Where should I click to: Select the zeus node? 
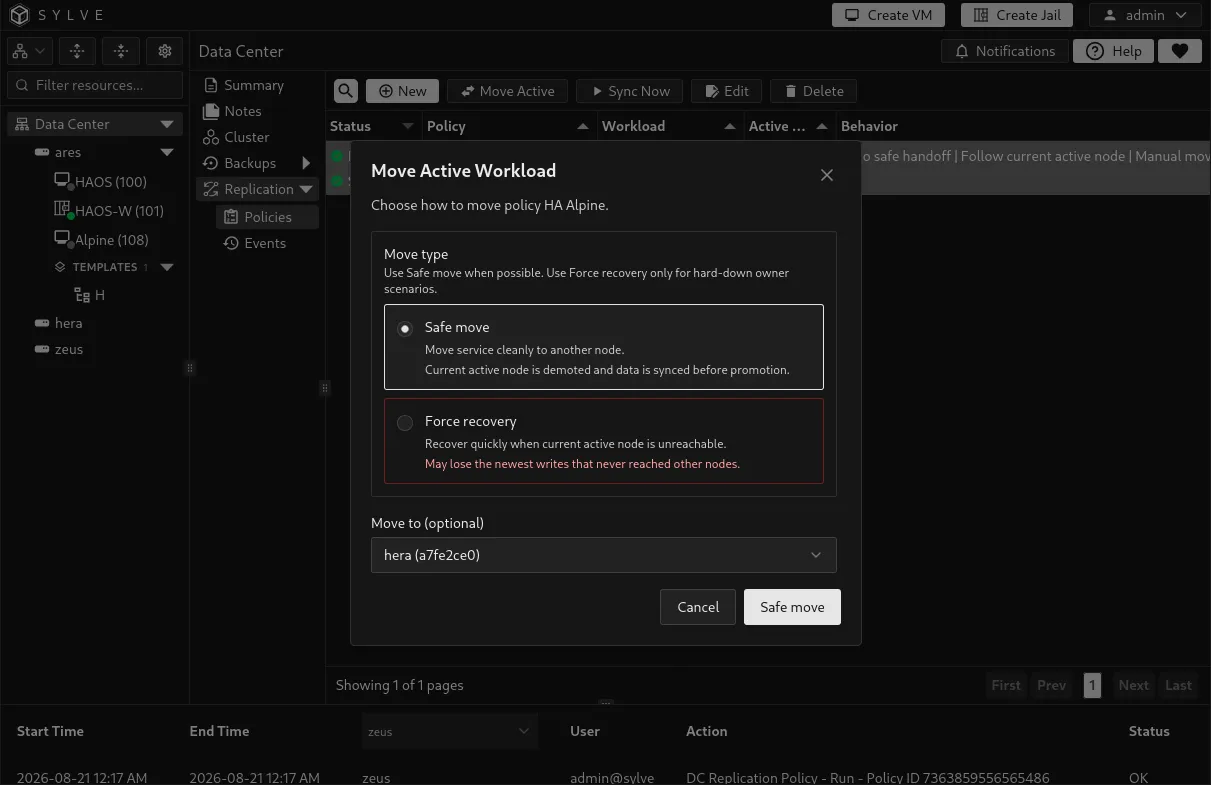point(59,349)
